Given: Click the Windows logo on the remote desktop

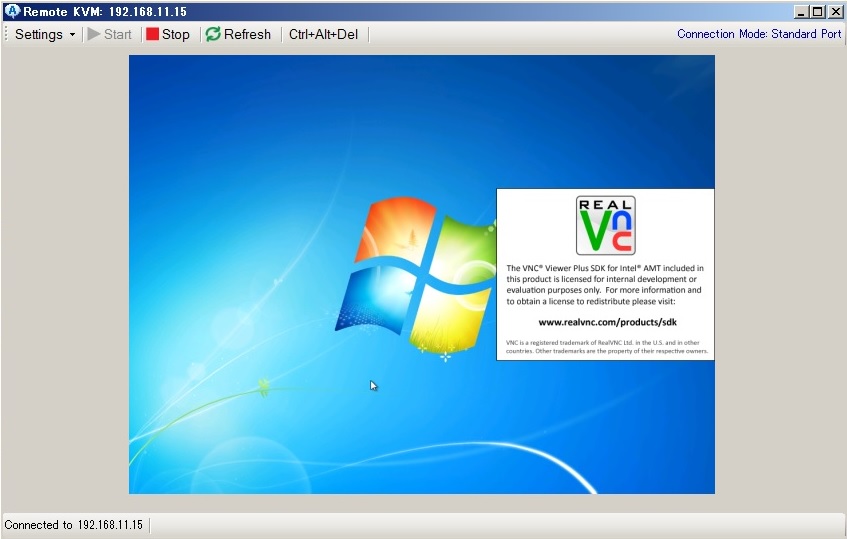Looking at the screenshot, I should (415, 277).
